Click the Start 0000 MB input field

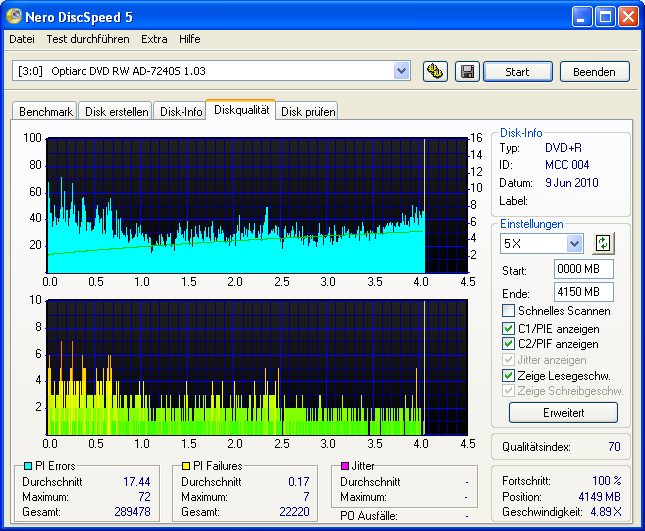pos(583,269)
